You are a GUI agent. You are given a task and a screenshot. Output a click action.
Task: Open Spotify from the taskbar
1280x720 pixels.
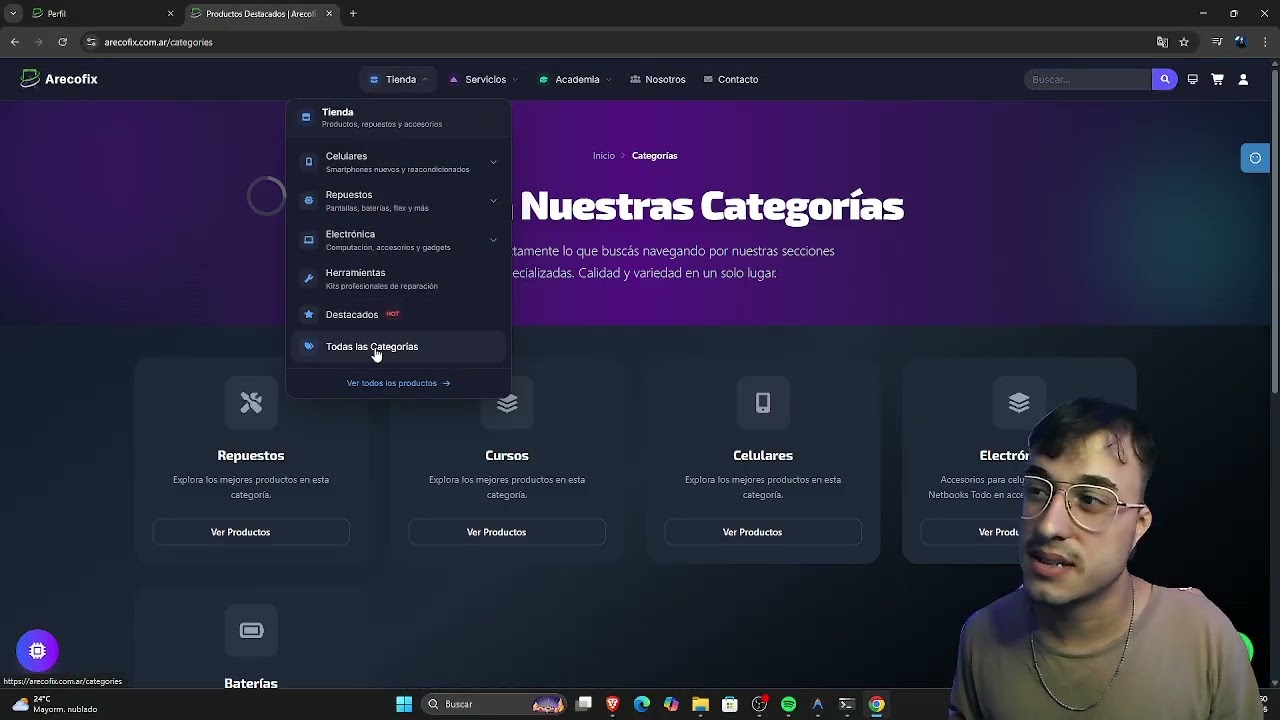pyautogui.click(x=788, y=704)
